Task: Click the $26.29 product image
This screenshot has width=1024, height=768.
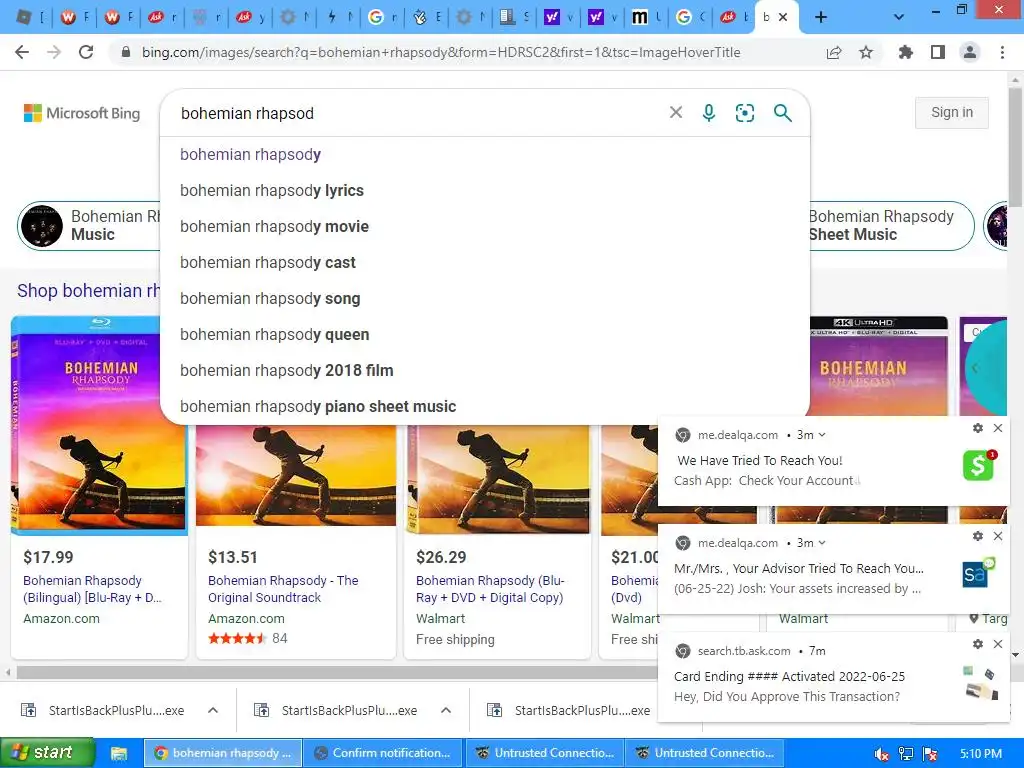Action: (498, 479)
